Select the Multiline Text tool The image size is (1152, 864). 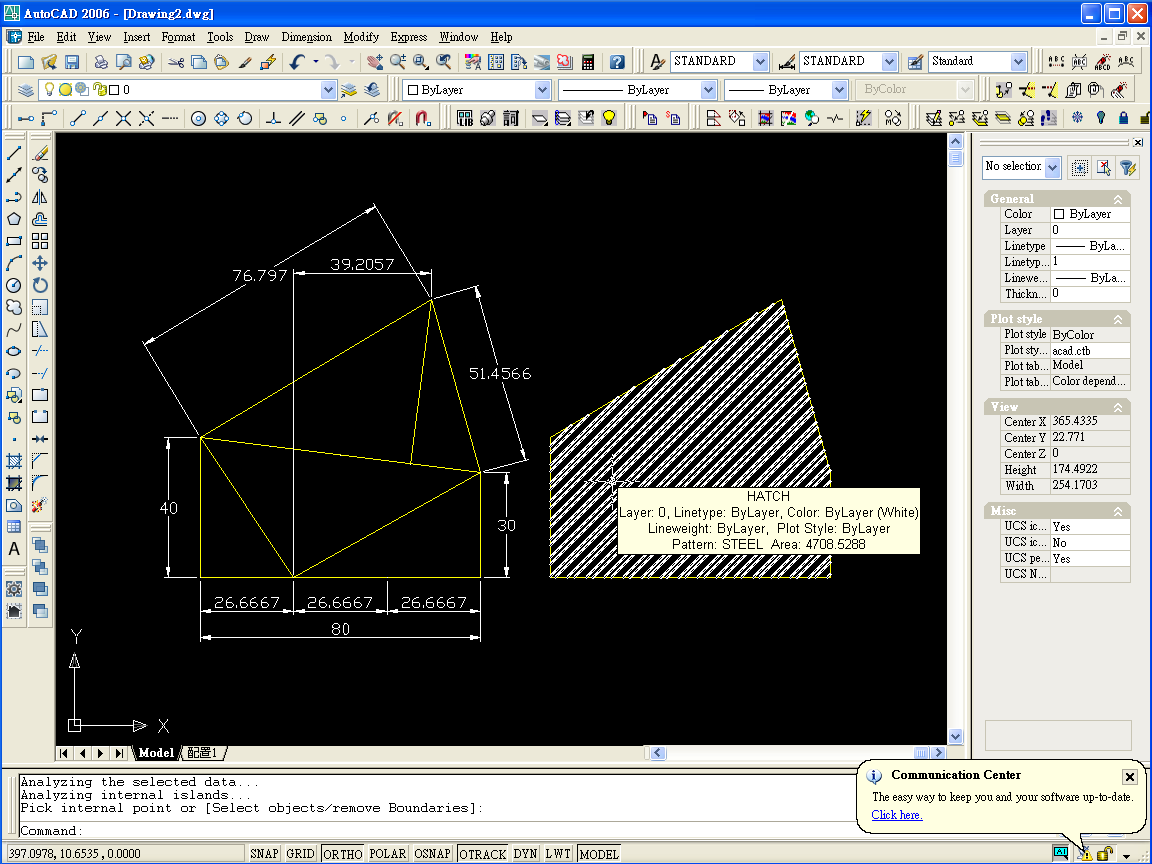coord(14,549)
